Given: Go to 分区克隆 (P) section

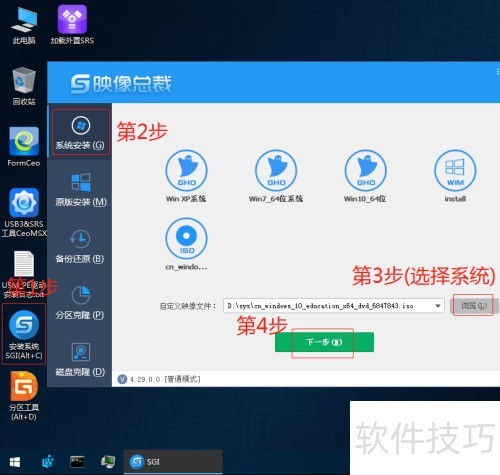Looking at the screenshot, I should pyautogui.click(x=80, y=302).
